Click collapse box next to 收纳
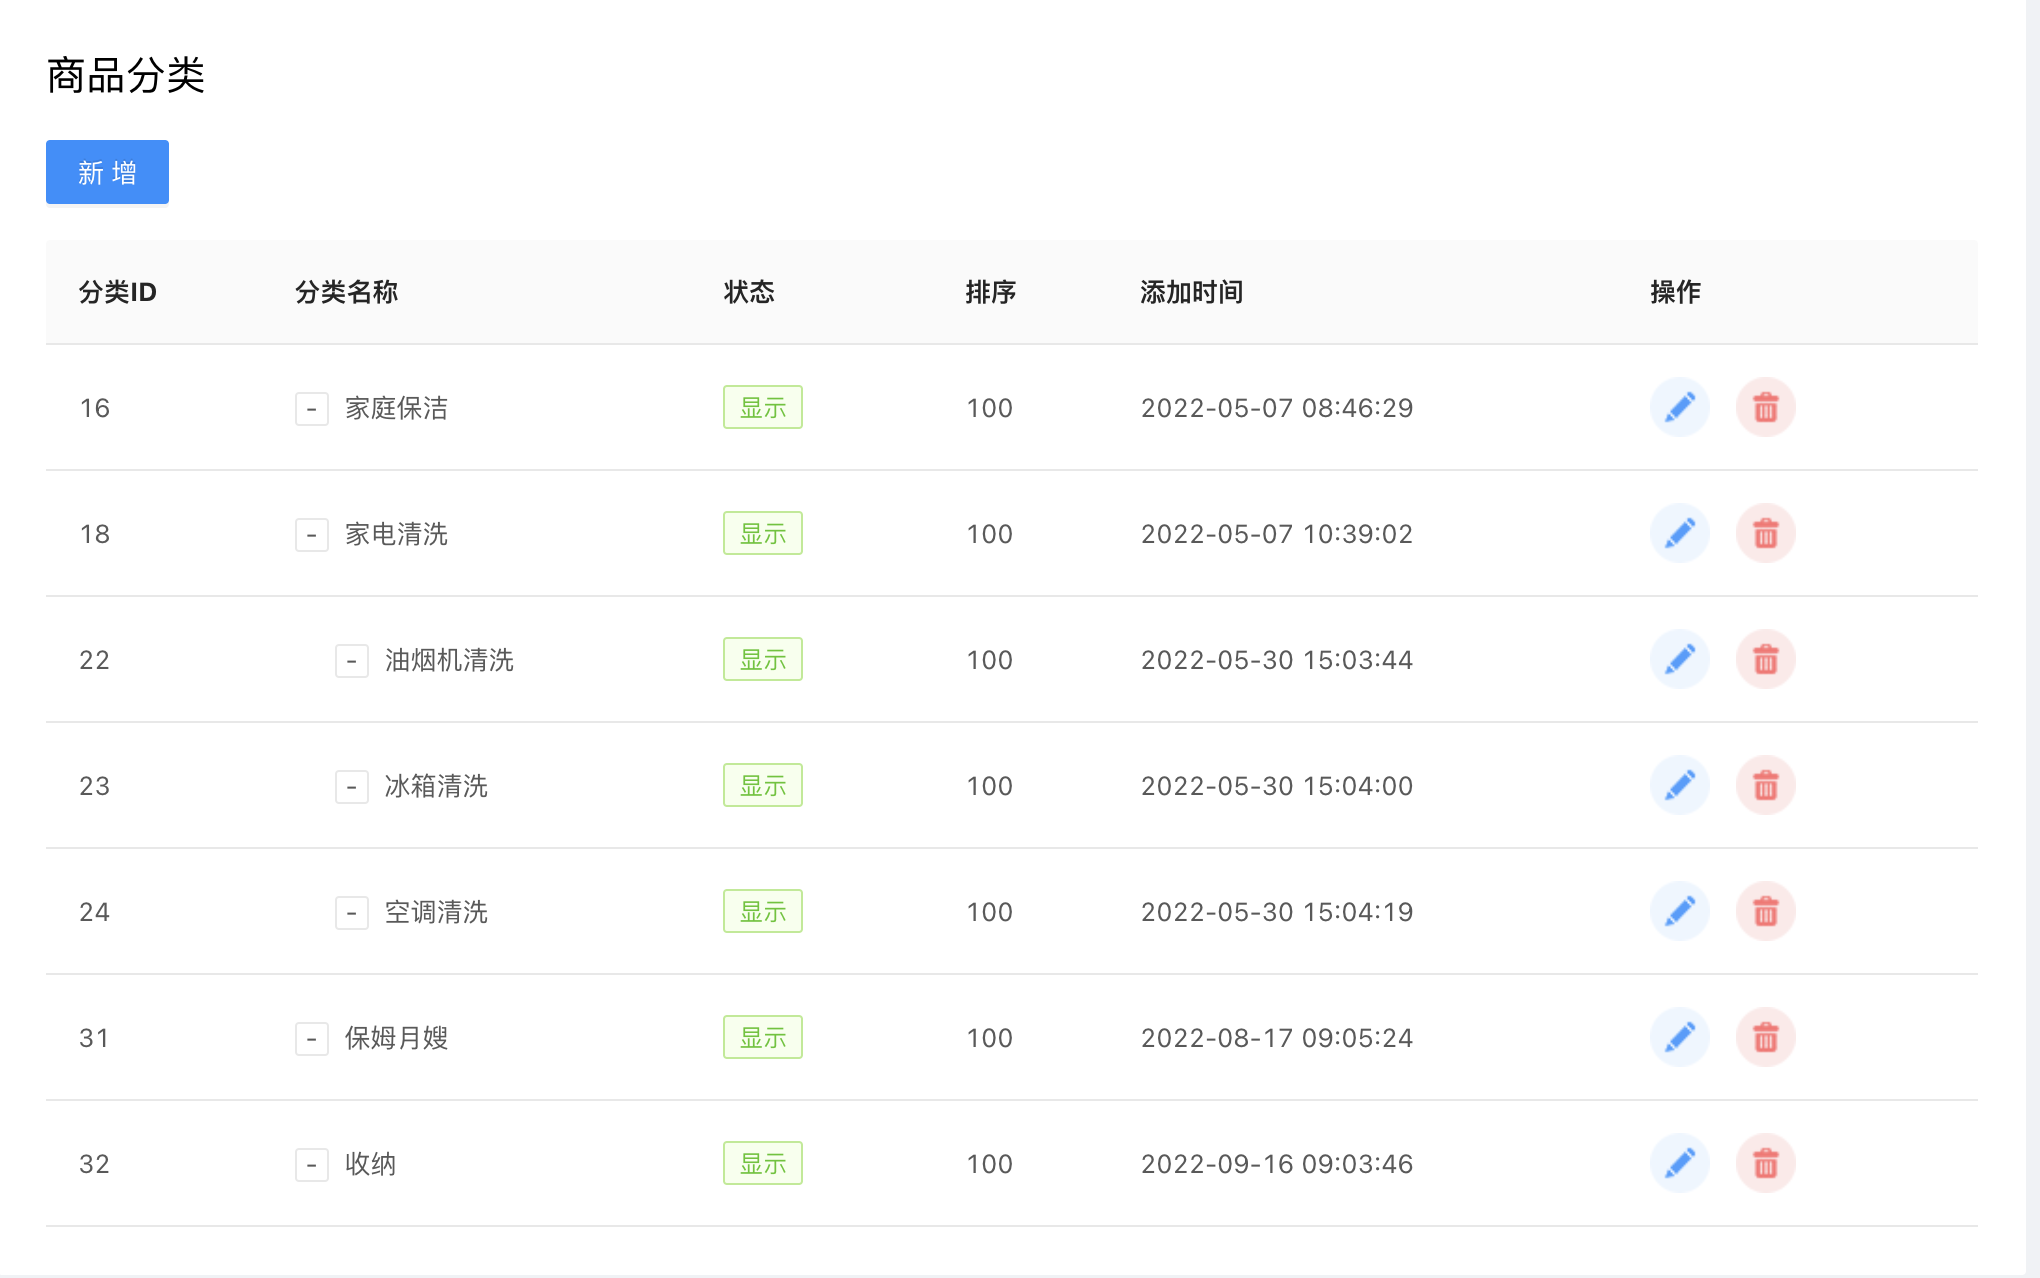This screenshot has width=2040, height=1278. [x=311, y=1165]
